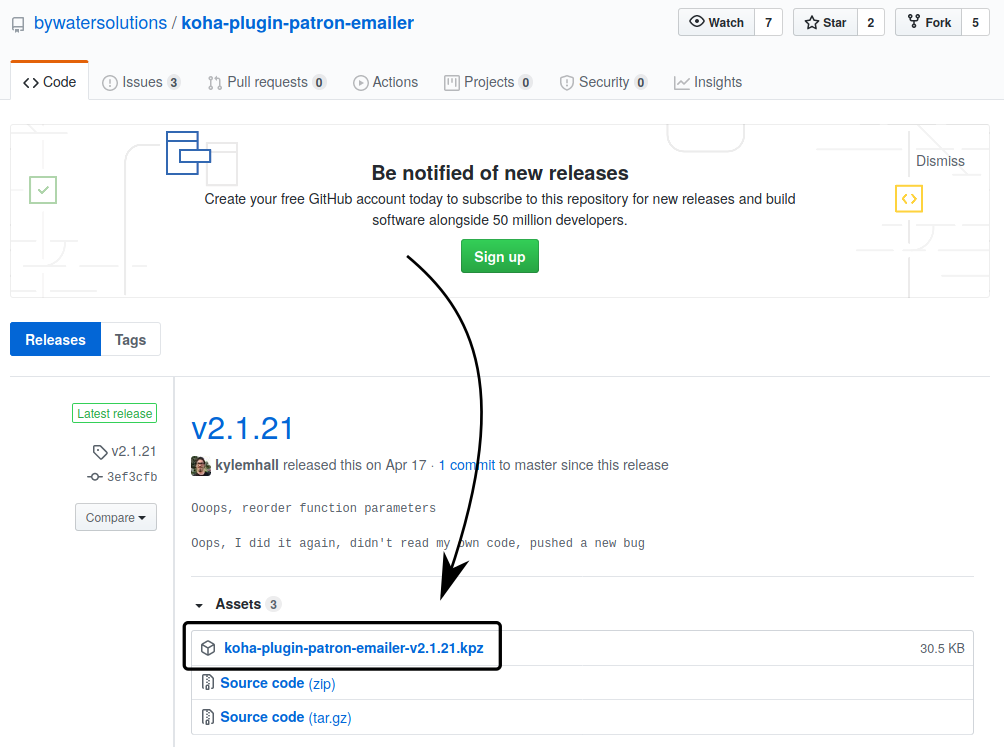The height and width of the screenshot is (747, 1004).
Task: Click the 'Ooops, reorder function parameters' text
Action: (314, 508)
